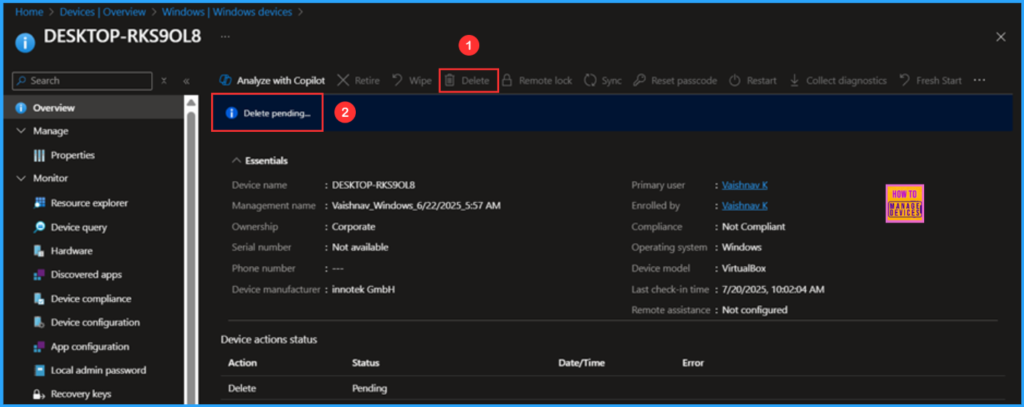Viewport: 1024px width, 407px height.
Task: Click the Properties bars icon
Action: coord(39,155)
